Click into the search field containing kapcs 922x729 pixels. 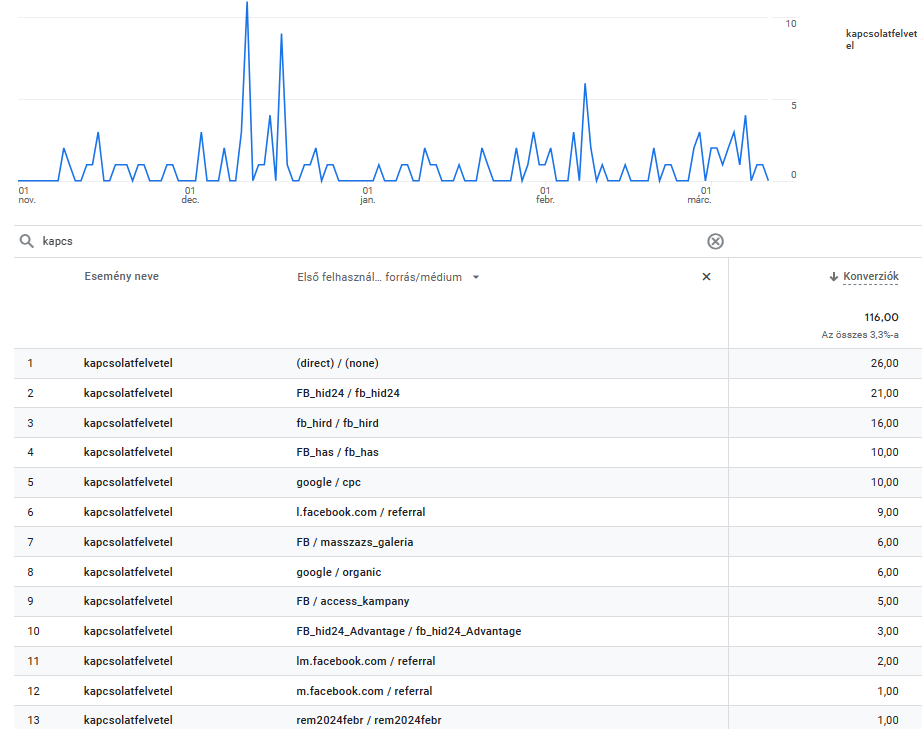[x=300, y=241]
